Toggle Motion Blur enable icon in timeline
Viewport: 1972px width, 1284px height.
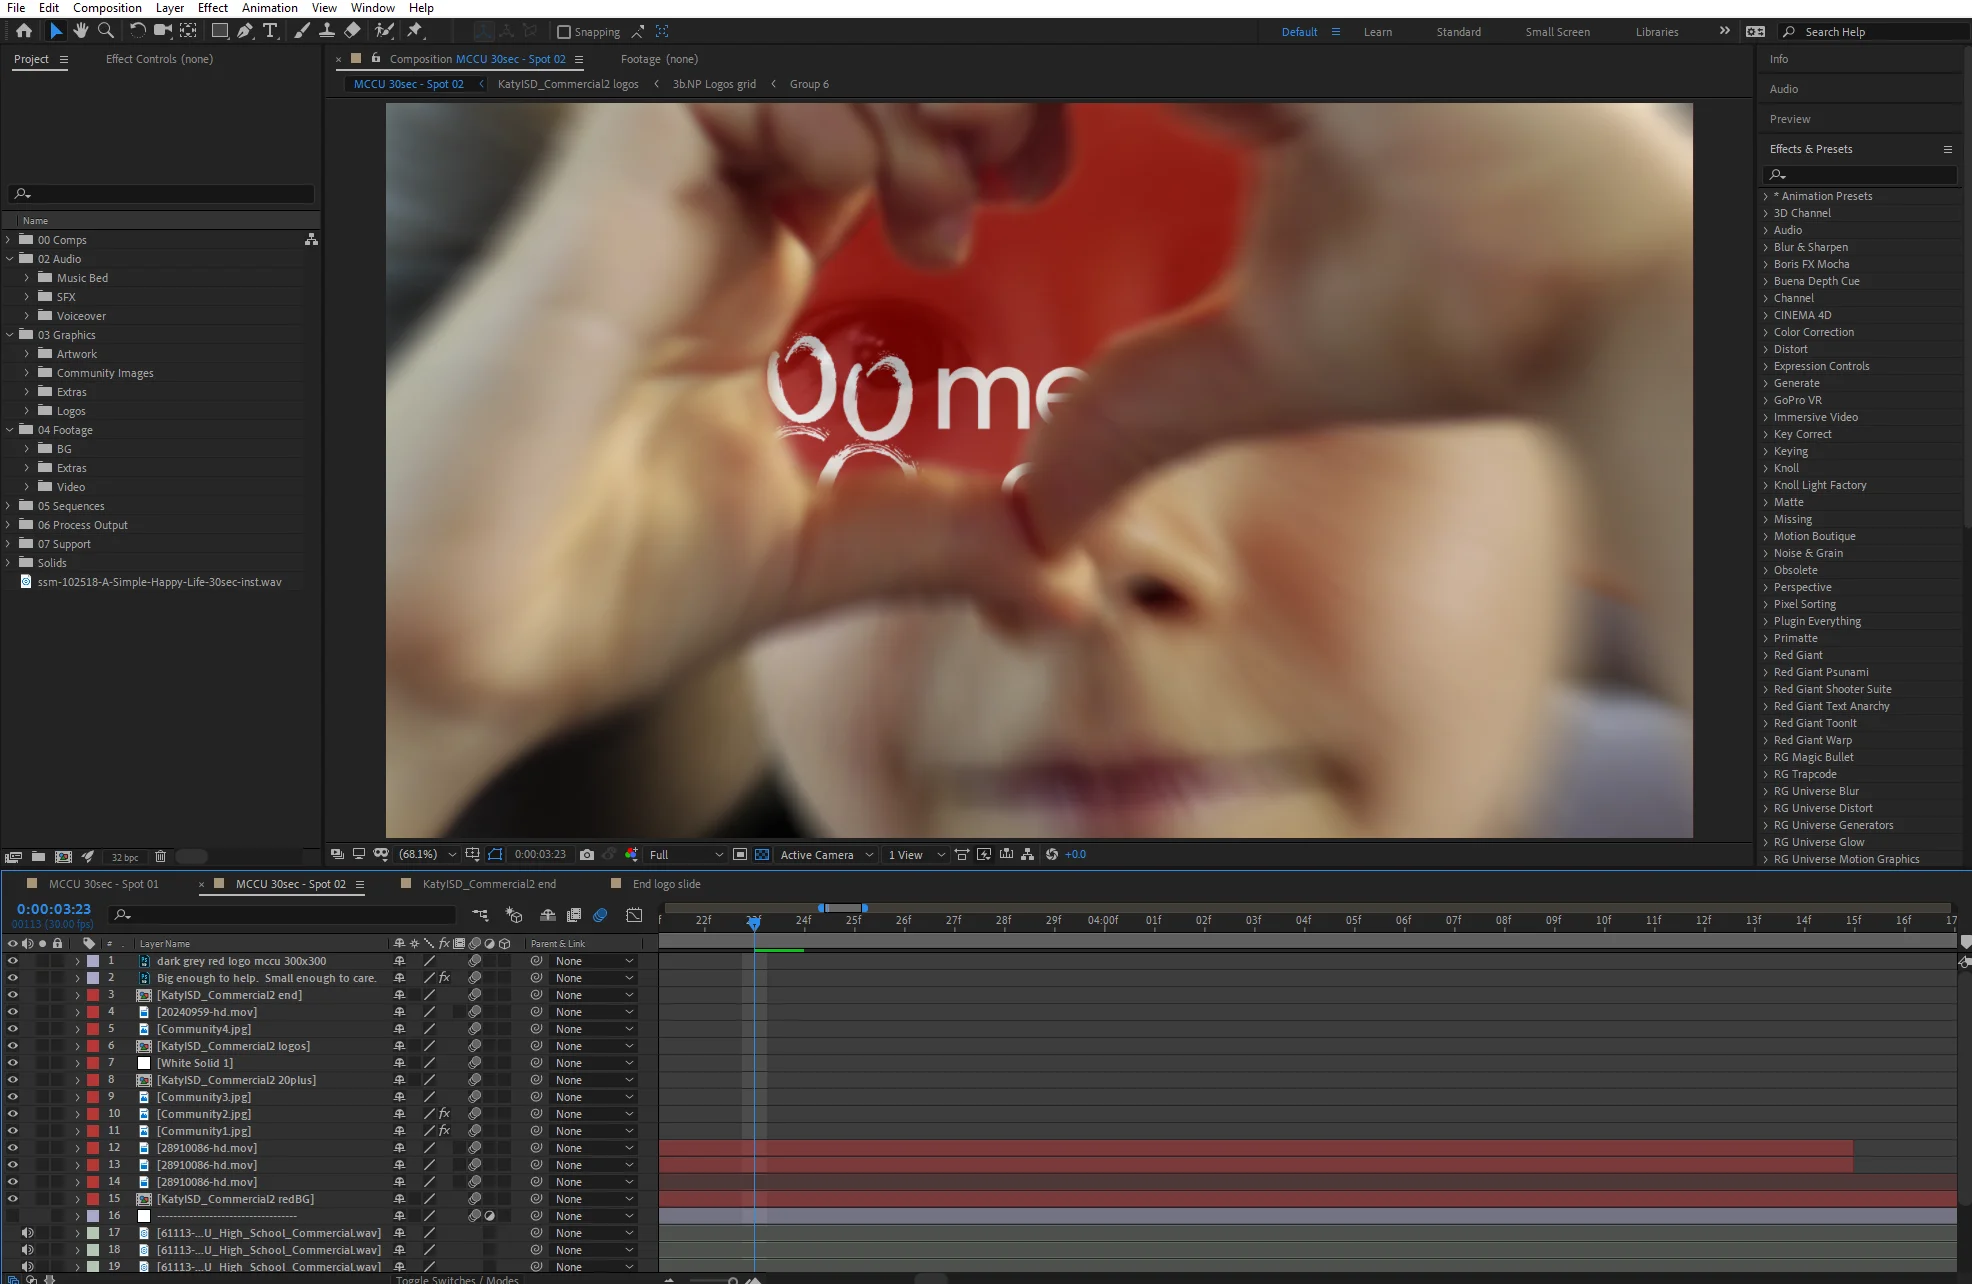coord(600,915)
